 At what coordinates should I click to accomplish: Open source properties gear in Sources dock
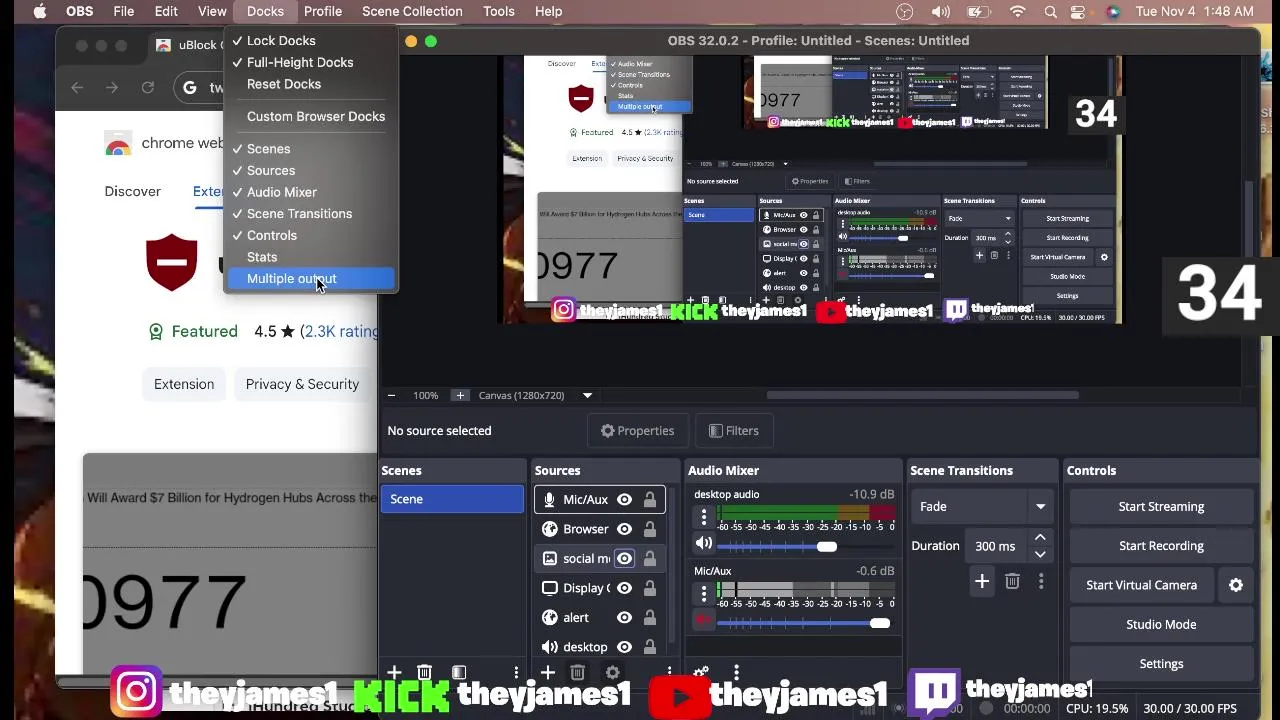click(612, 673)
